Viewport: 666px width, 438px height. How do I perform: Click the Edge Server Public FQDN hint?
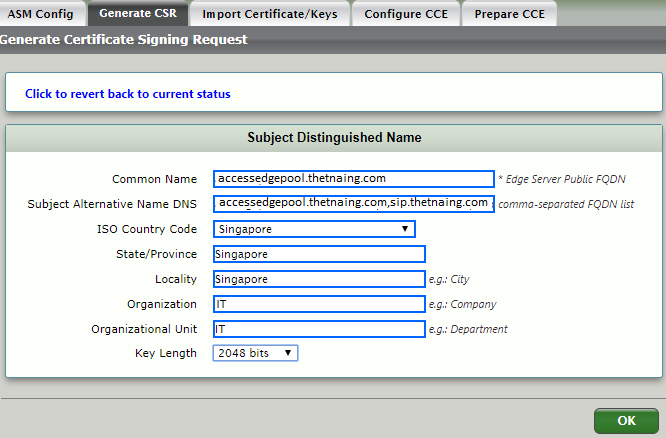coord(562,179)
